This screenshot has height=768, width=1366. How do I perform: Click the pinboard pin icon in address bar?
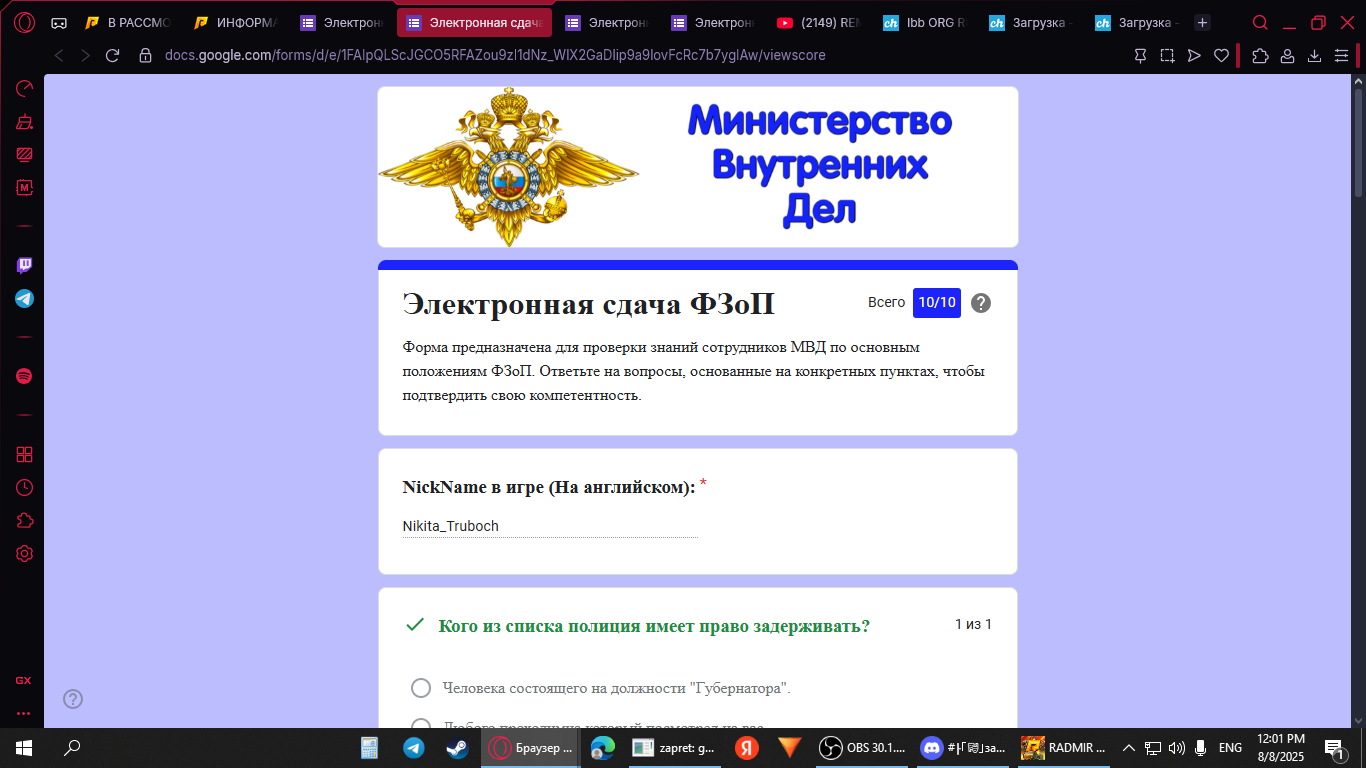(1140, 56)
